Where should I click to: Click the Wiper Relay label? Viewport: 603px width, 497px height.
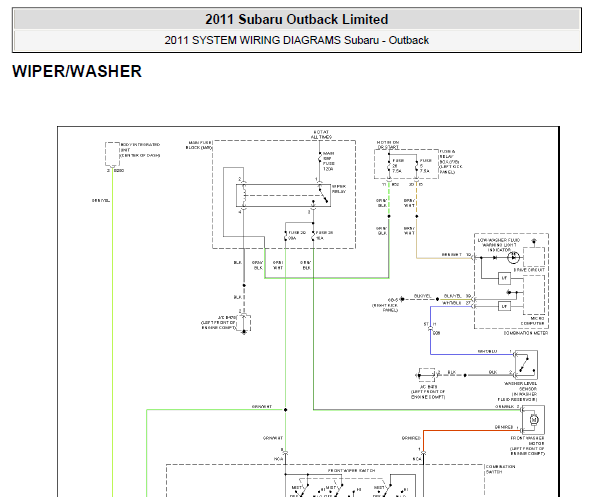tap(339, 189)
